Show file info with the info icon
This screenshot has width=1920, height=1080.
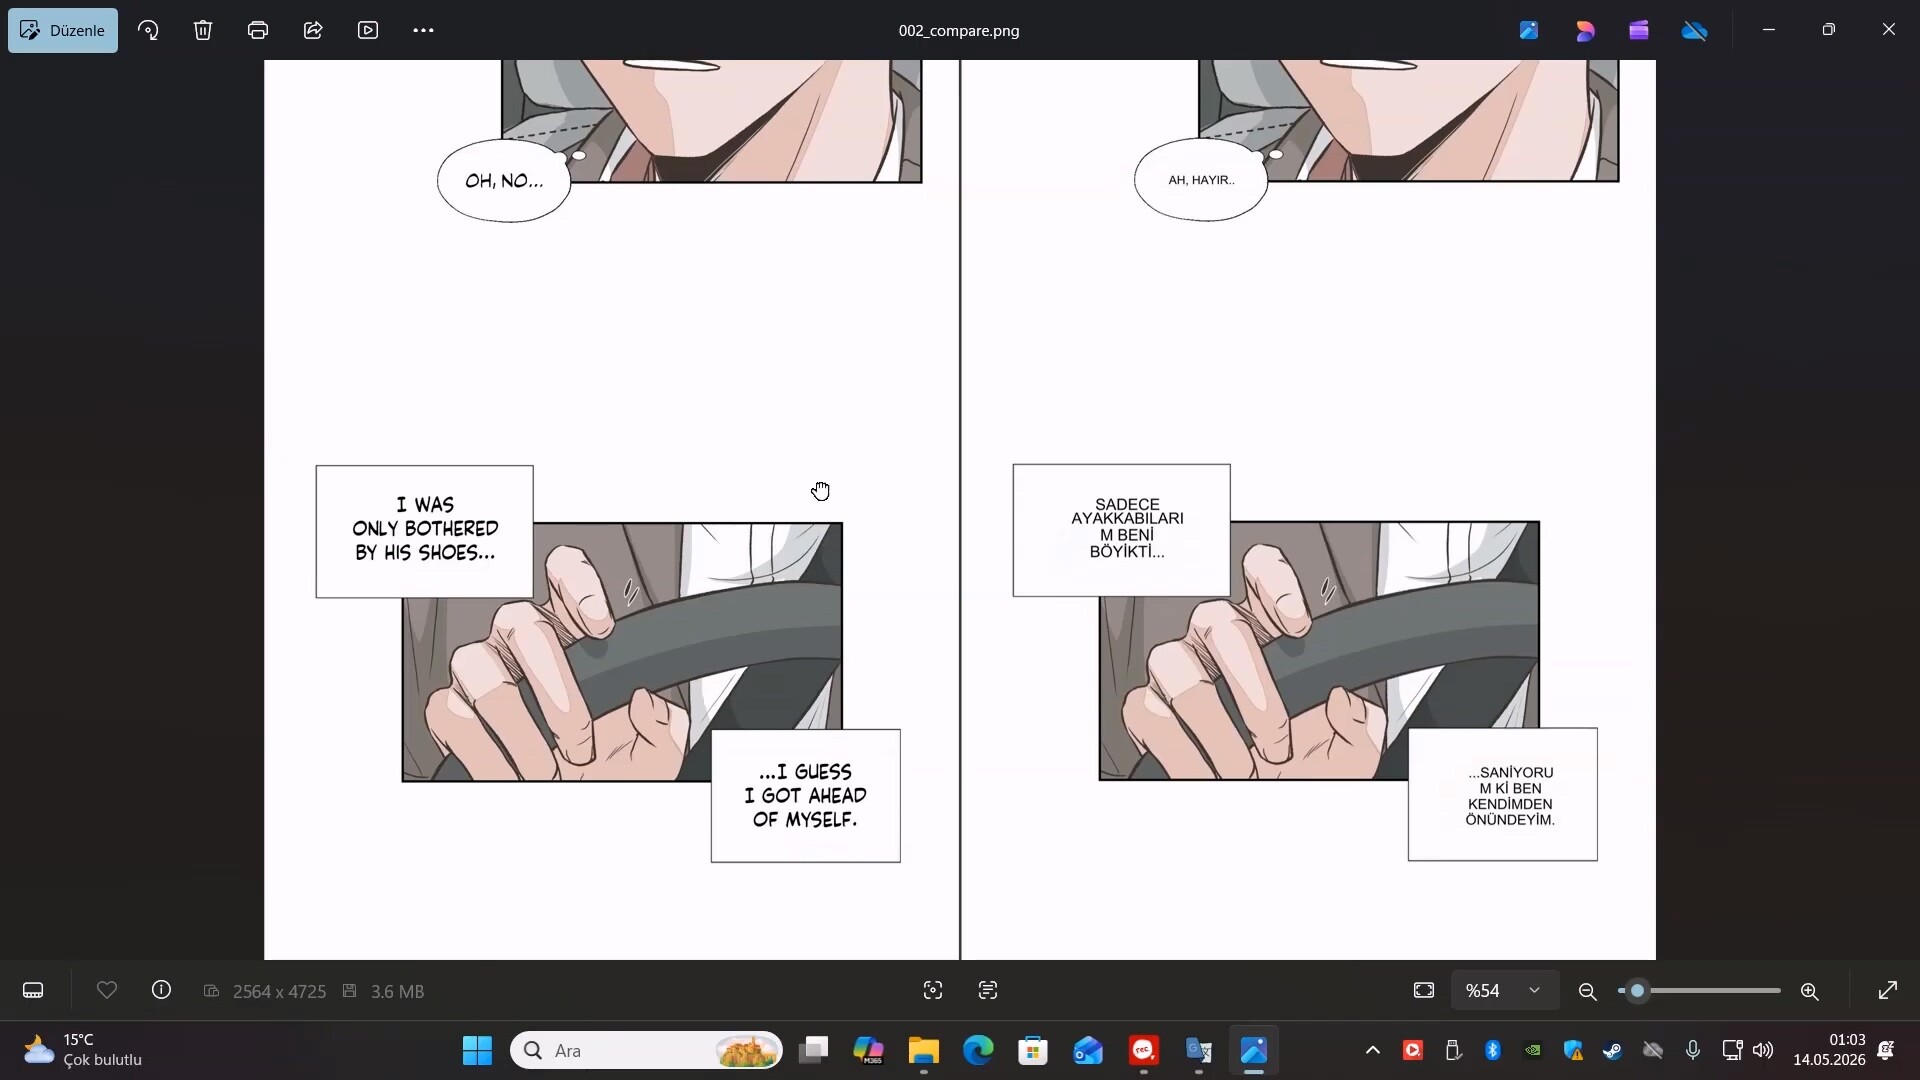coord(161,990)
